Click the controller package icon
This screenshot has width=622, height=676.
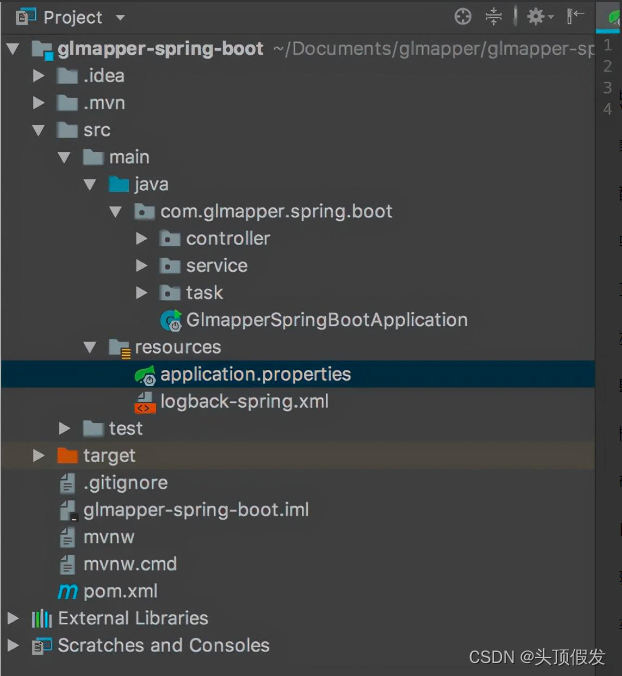click(170, 239)
